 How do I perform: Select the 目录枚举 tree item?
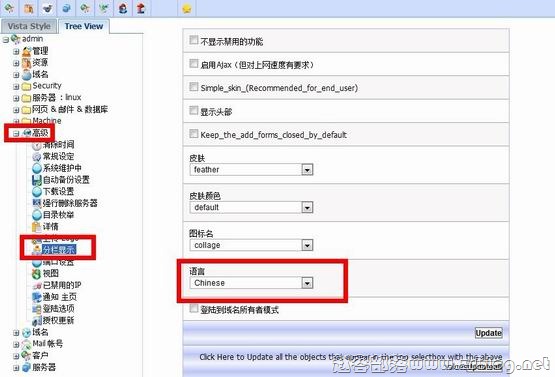click(x=58, y=215)
